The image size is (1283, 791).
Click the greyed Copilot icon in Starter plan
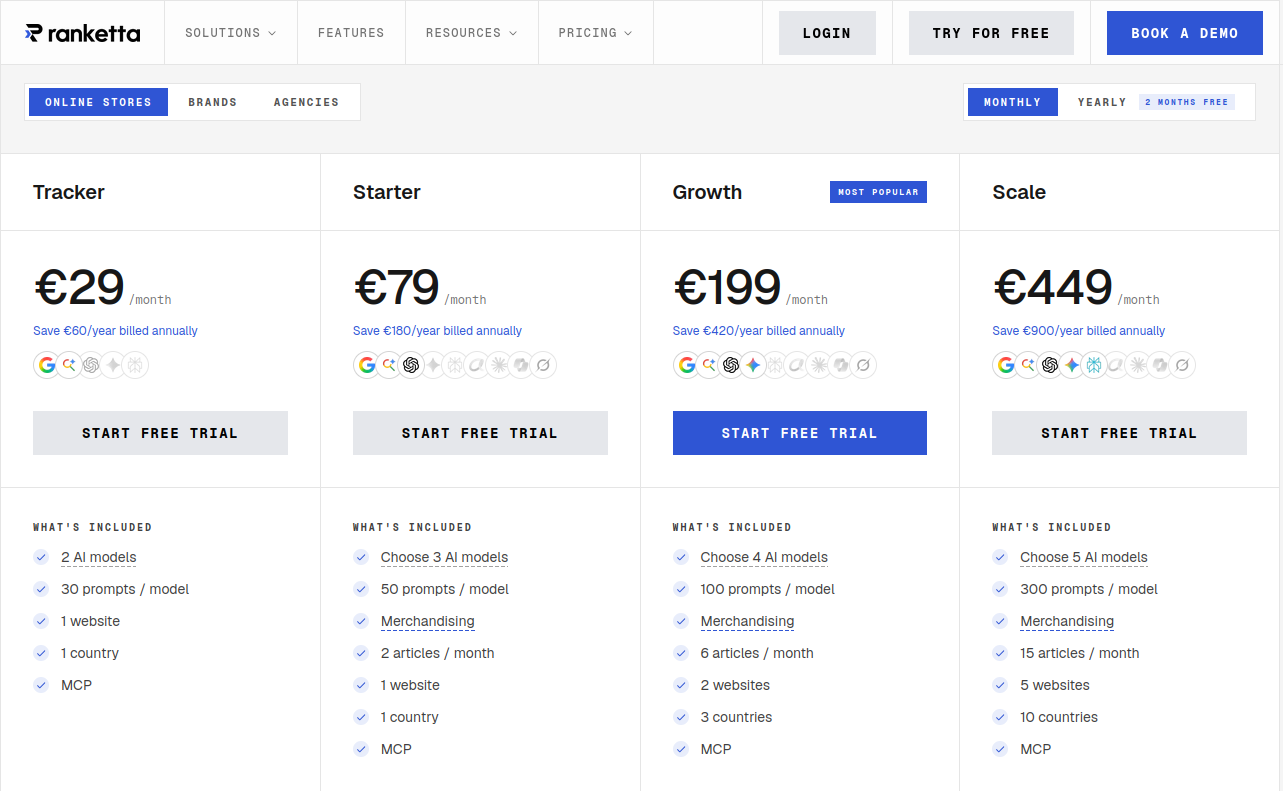521,365
